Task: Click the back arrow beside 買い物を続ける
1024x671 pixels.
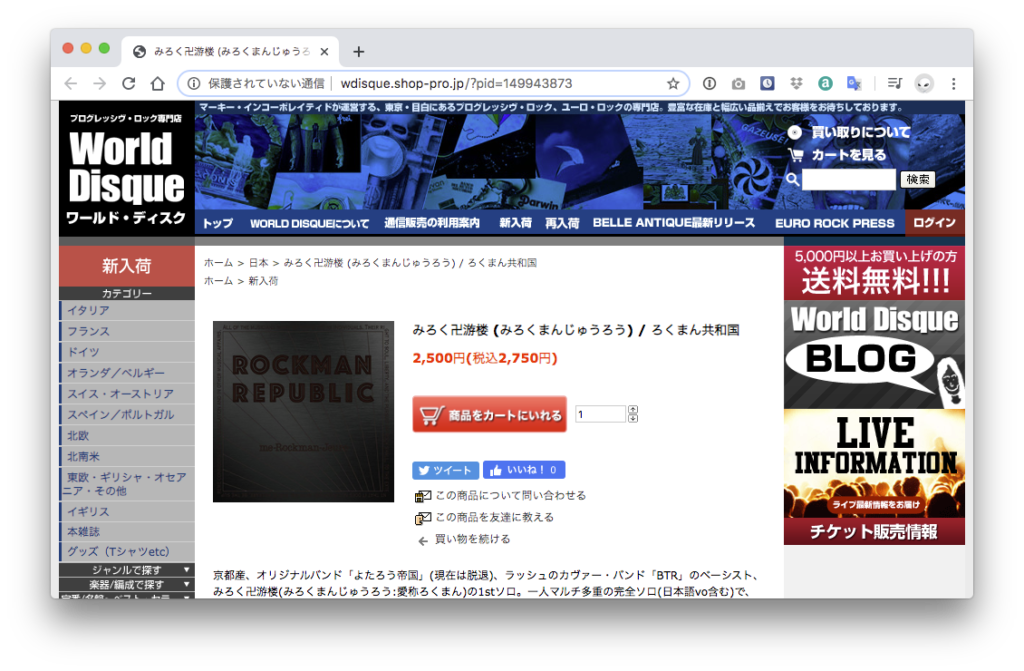Action: (423, 540)
